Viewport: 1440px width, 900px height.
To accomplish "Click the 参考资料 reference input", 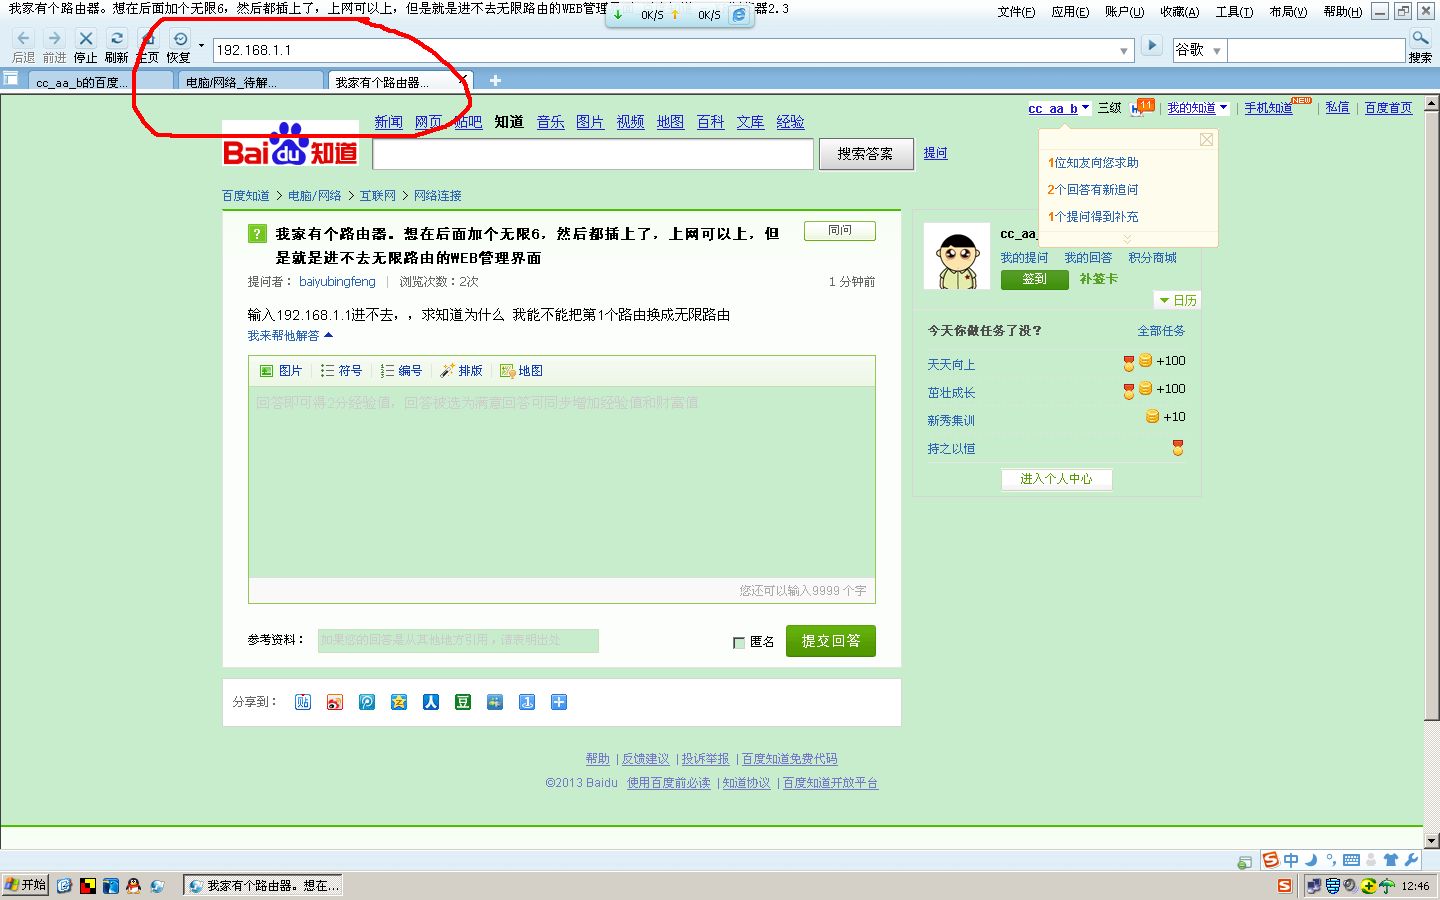I will coord(458,640).
